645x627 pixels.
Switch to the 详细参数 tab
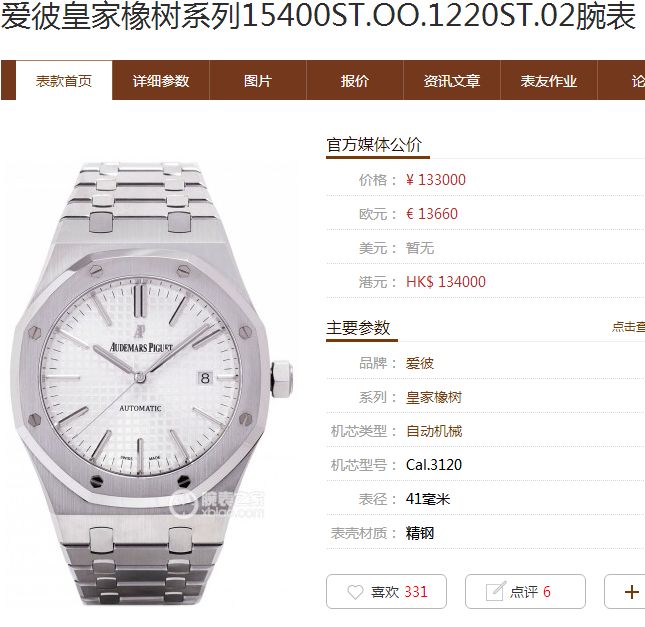coord(161,81)
